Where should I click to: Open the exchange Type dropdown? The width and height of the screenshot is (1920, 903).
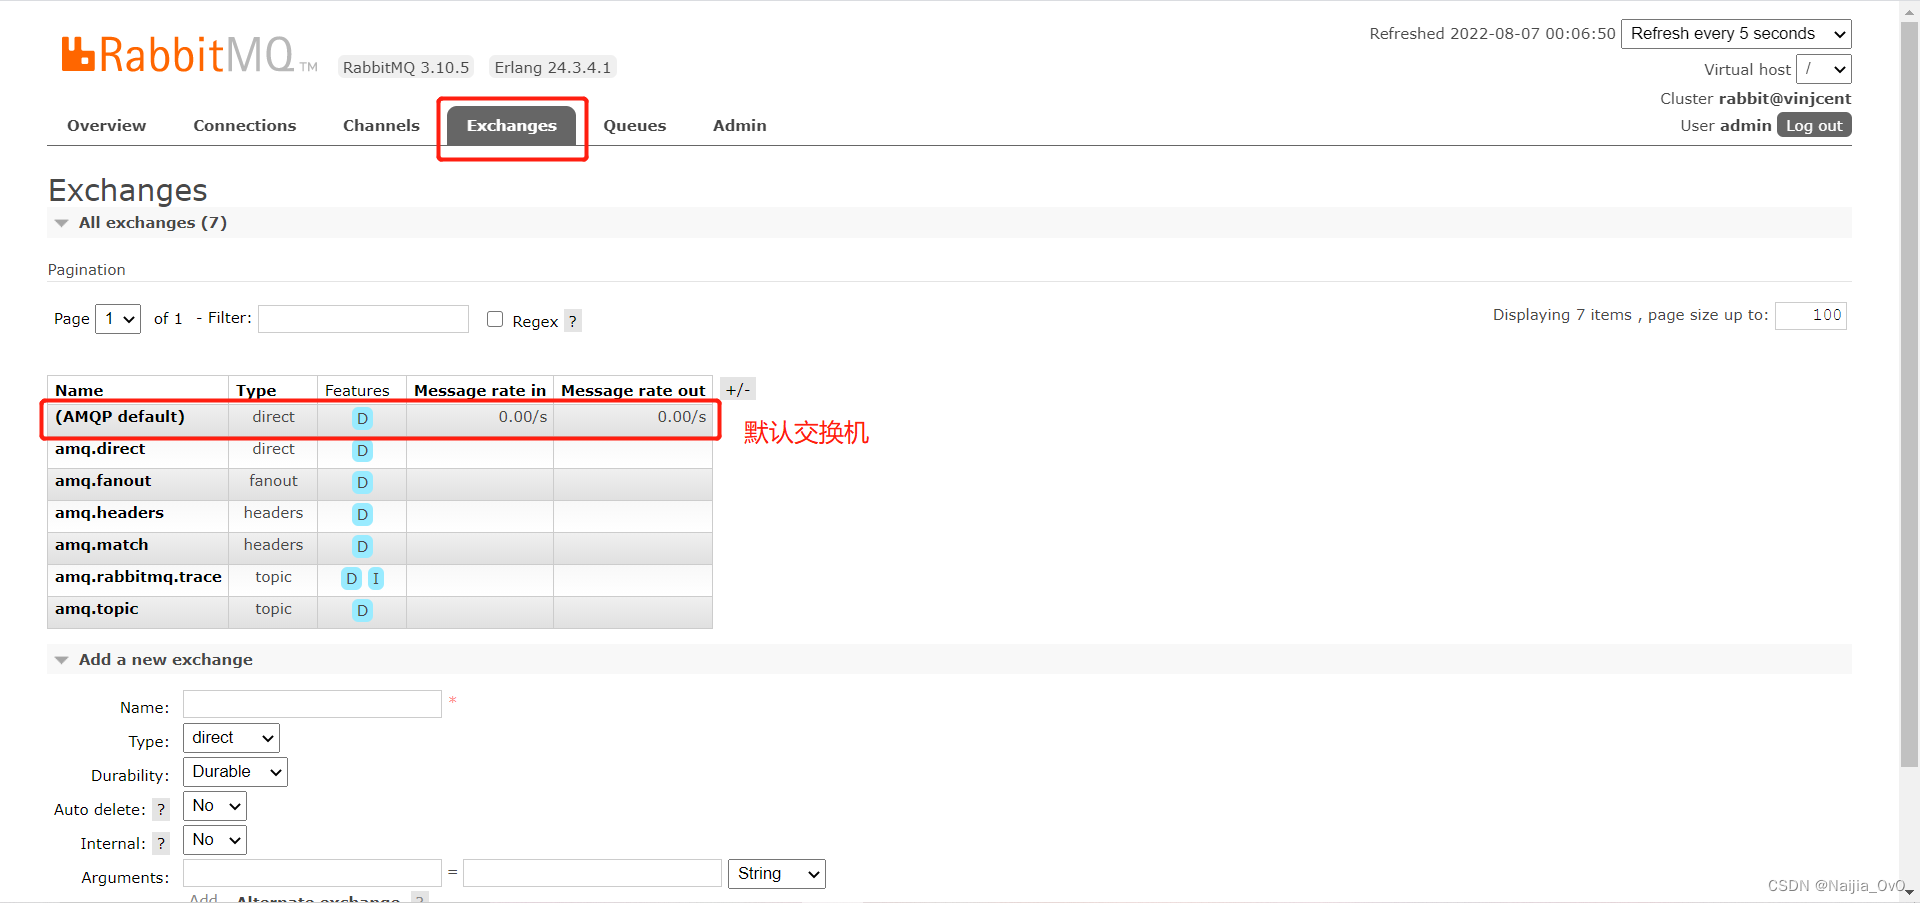[231, 737]
